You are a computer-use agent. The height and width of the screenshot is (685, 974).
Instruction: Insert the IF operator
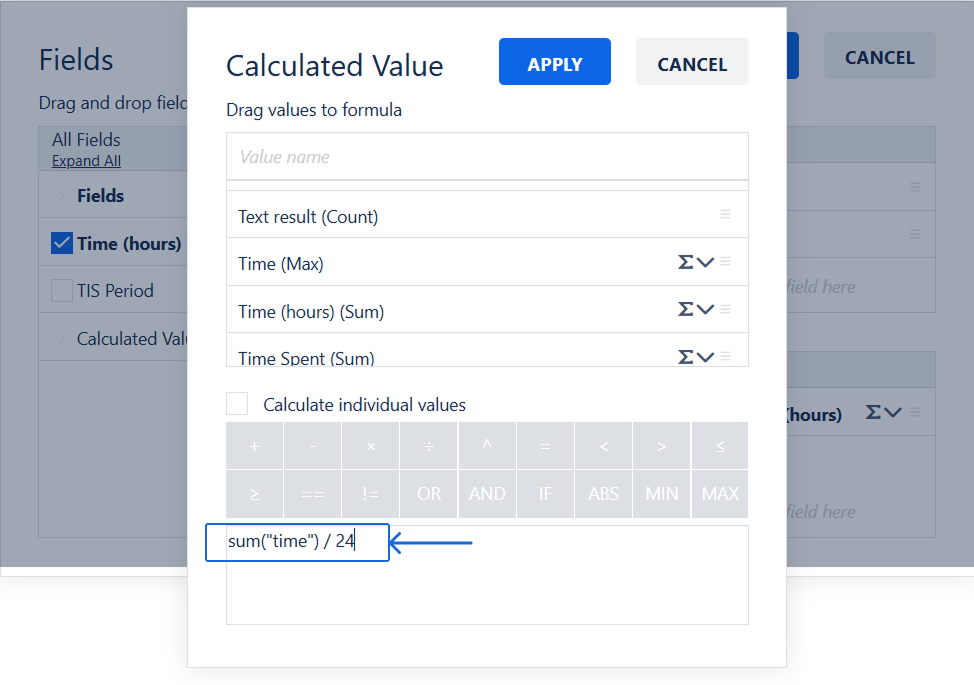(x=545, y=494)
